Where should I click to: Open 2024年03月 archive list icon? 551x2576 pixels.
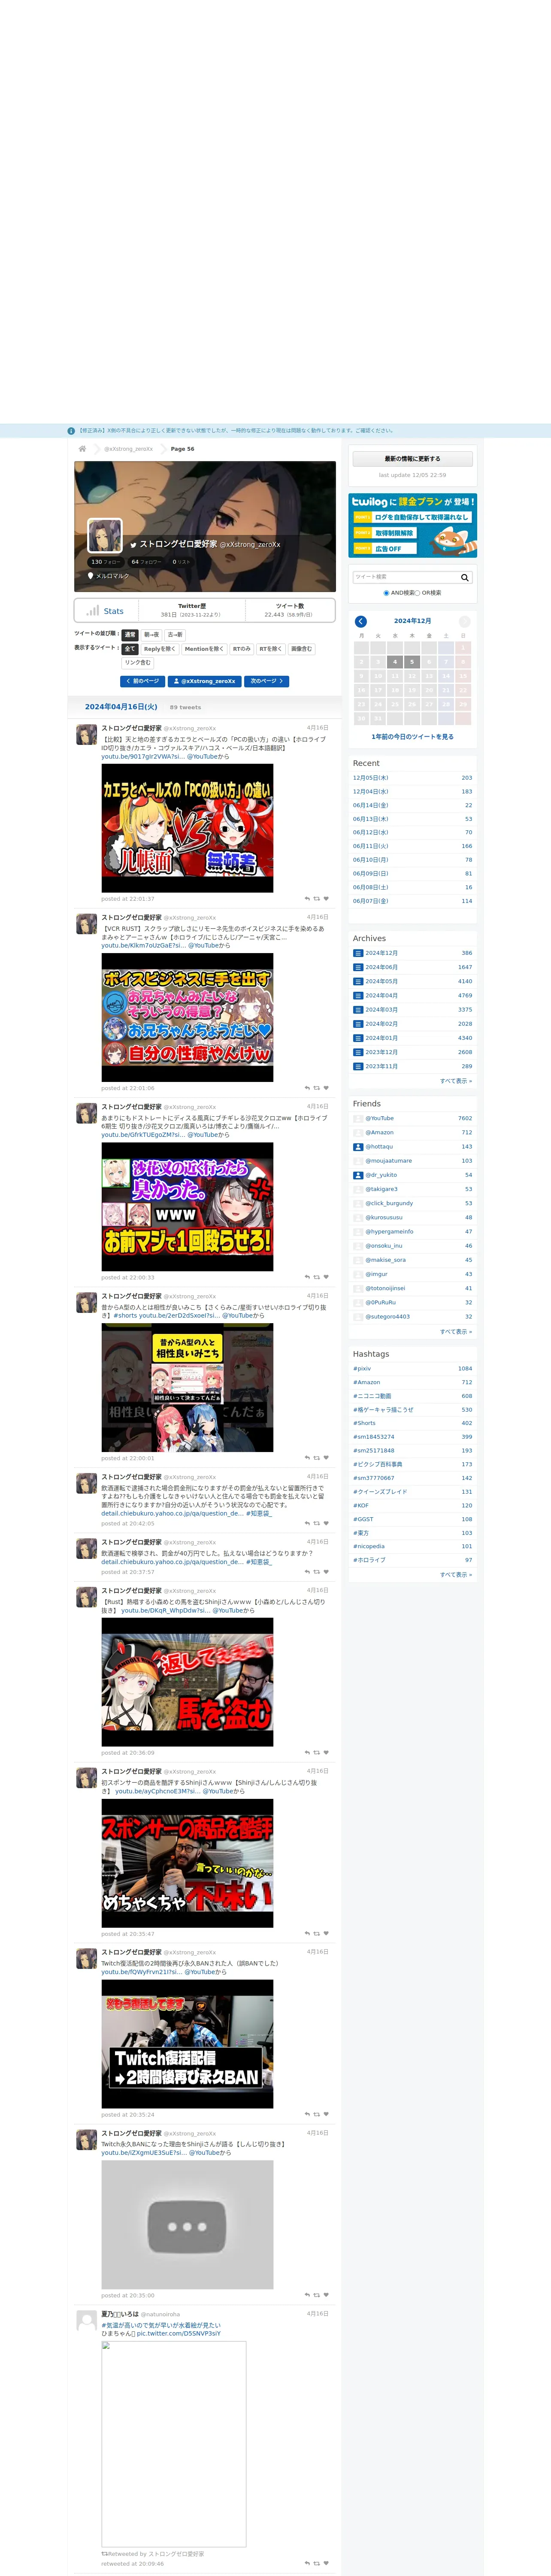tap(358, 1010)
